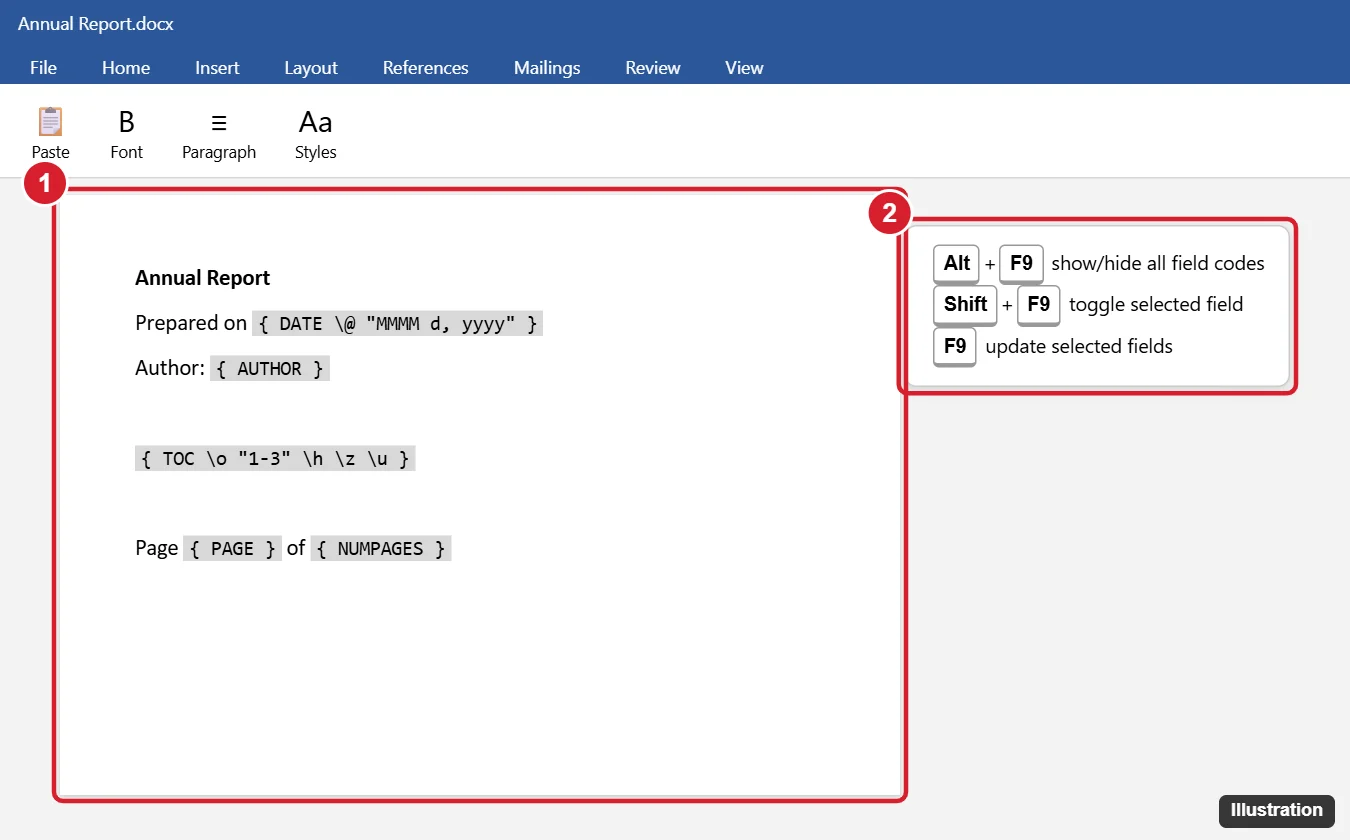Click the NUMPAGES field code

tap(381, 549)
